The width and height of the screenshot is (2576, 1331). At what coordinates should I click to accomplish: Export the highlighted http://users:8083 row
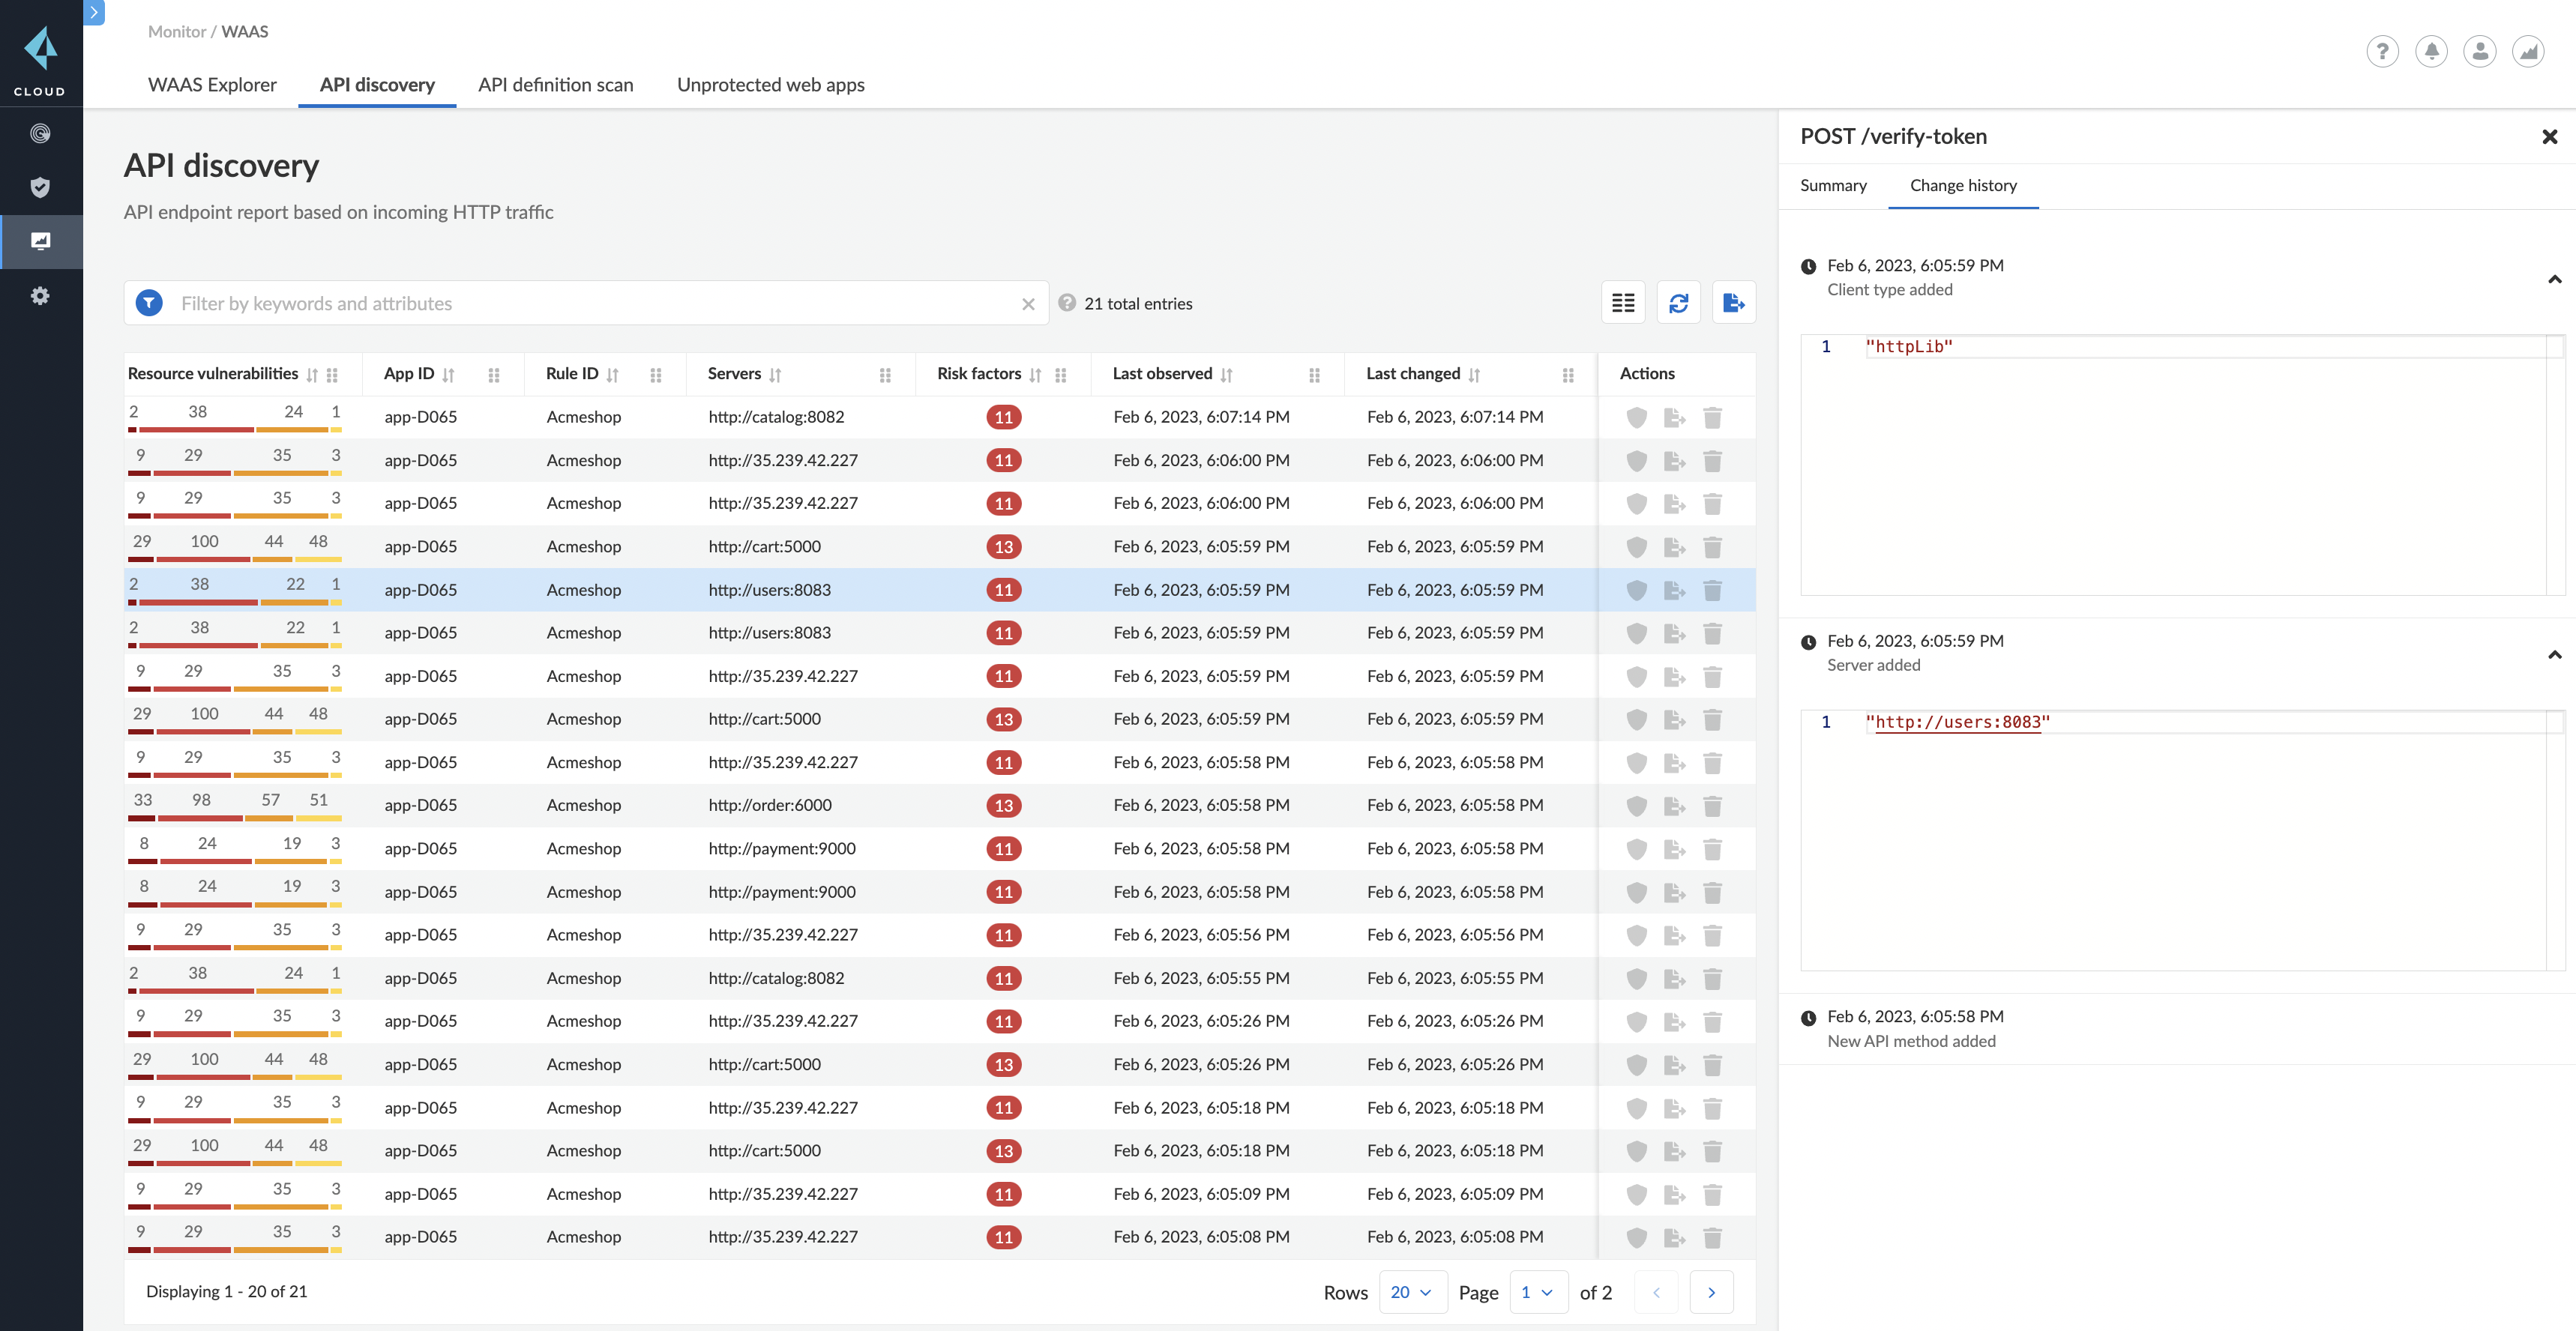(x=1674, y=590)
